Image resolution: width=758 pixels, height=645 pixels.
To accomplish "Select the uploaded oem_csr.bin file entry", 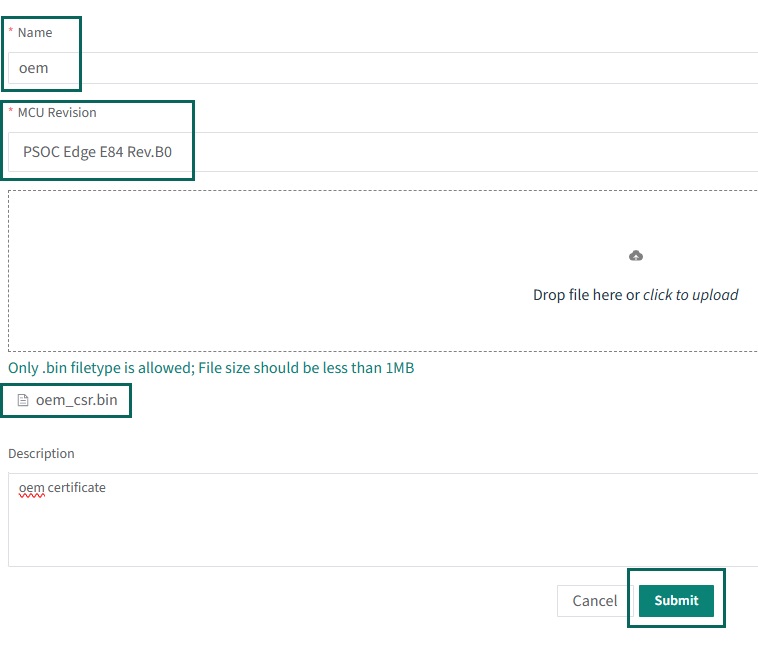I will point(76,401).
